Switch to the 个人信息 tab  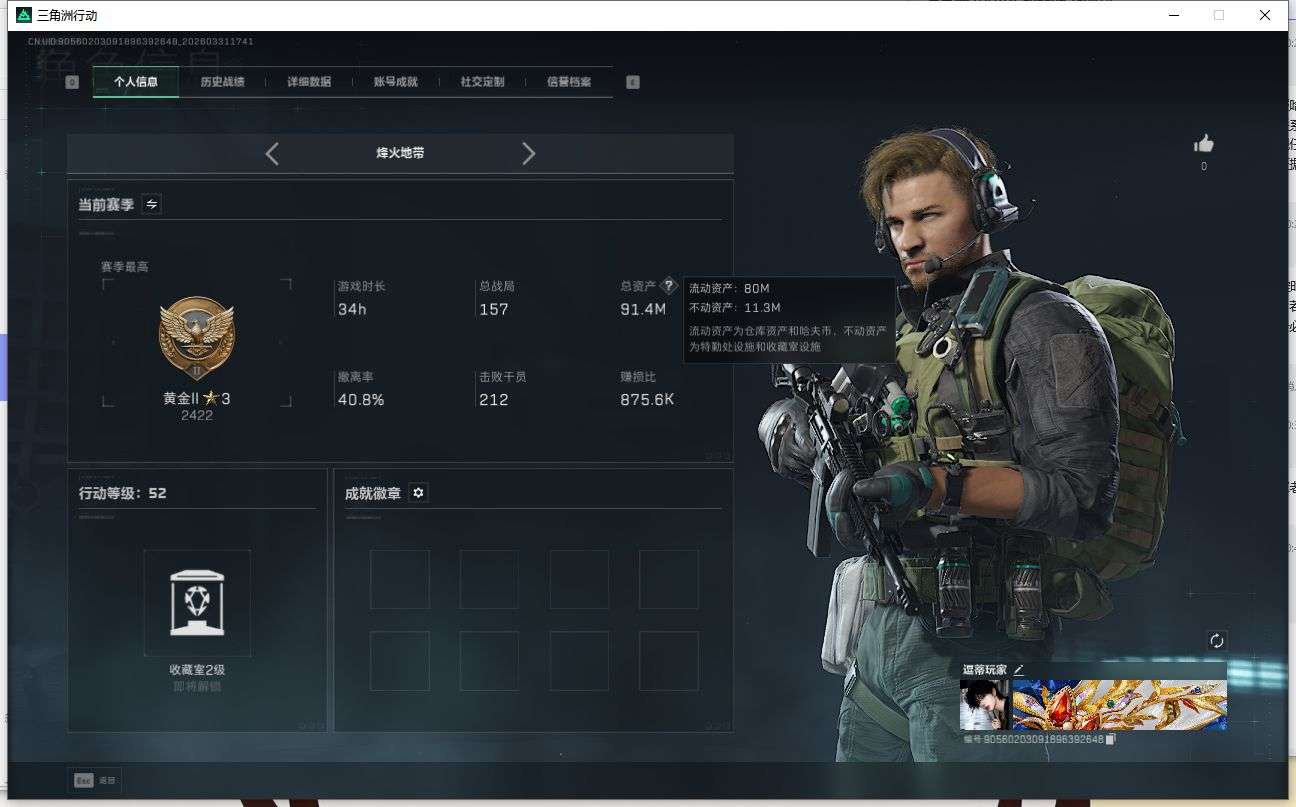pos(136,82)
